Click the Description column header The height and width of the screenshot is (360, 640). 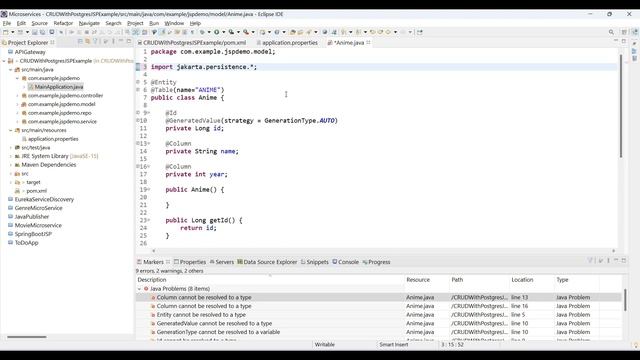coord(270,280)
